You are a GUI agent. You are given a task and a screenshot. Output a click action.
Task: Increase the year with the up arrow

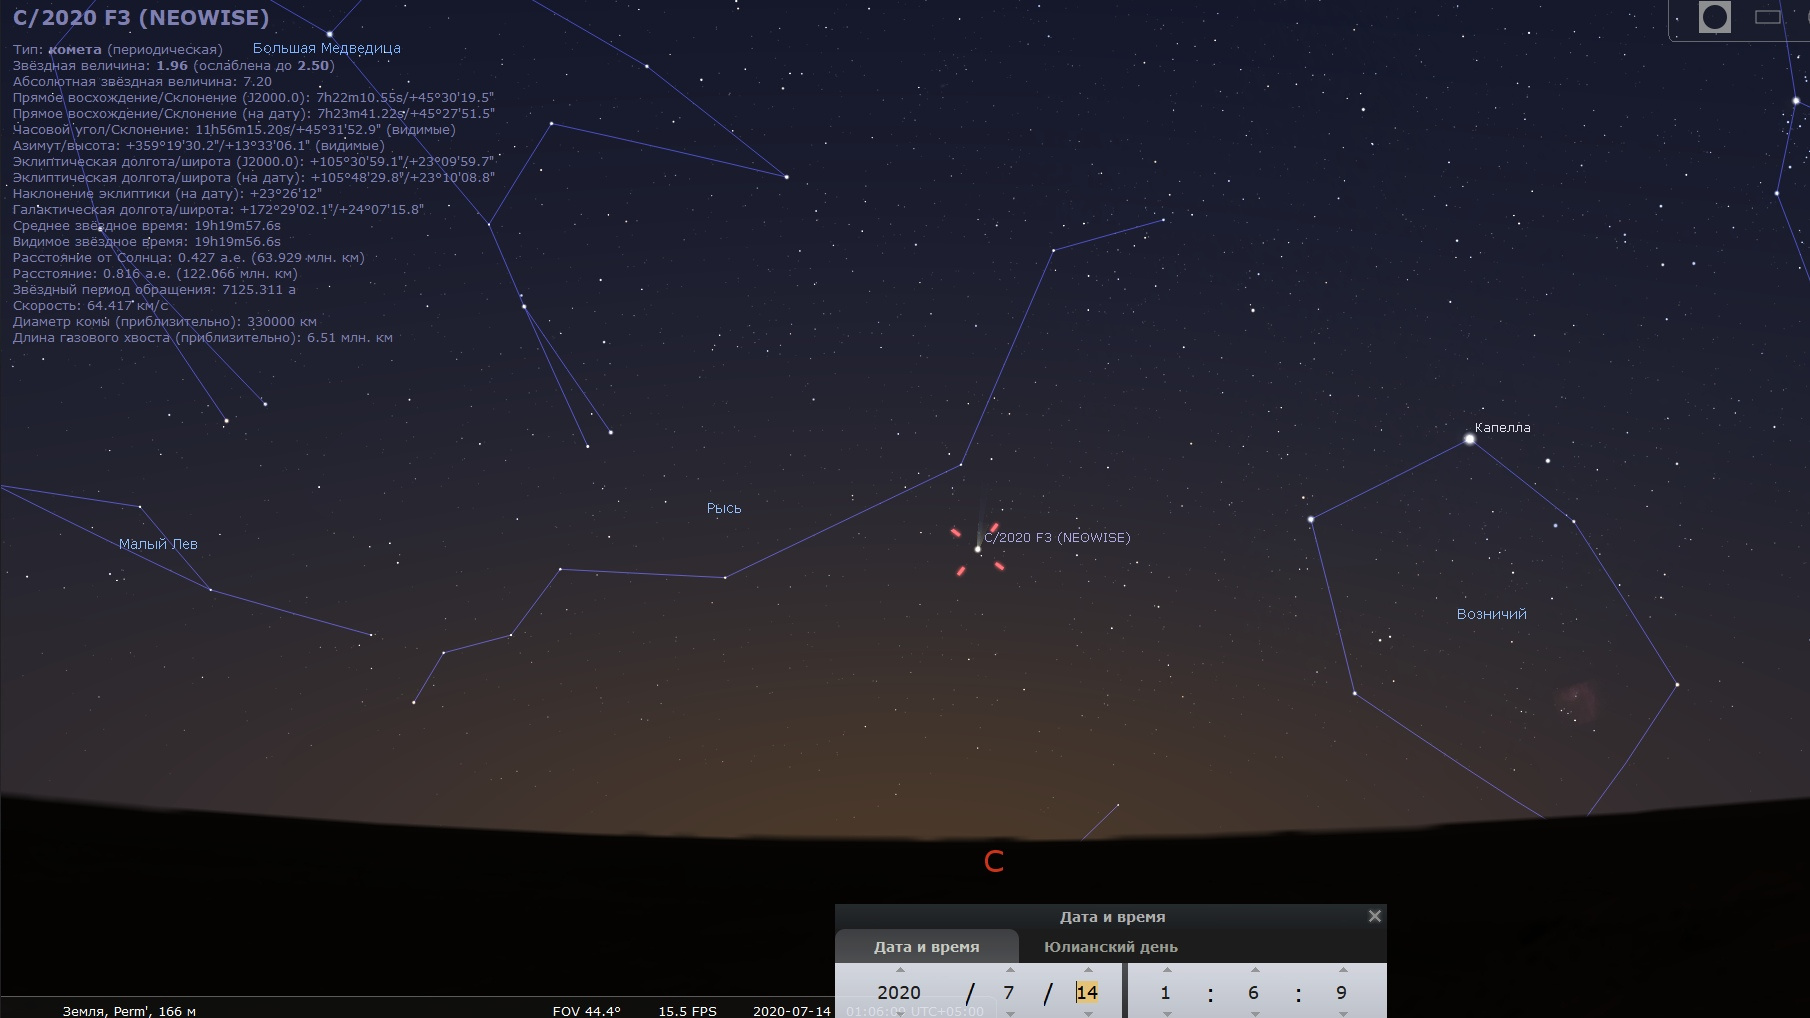click(900, 970)
